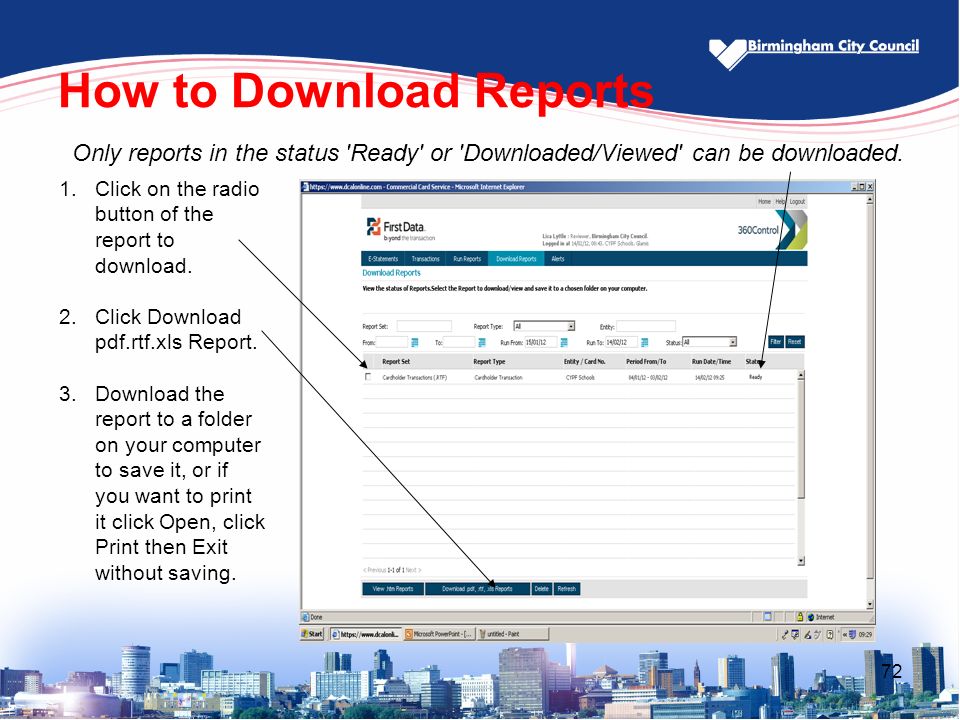Click the From date field
Screen dimensions: 960x720
click(392, 342)
